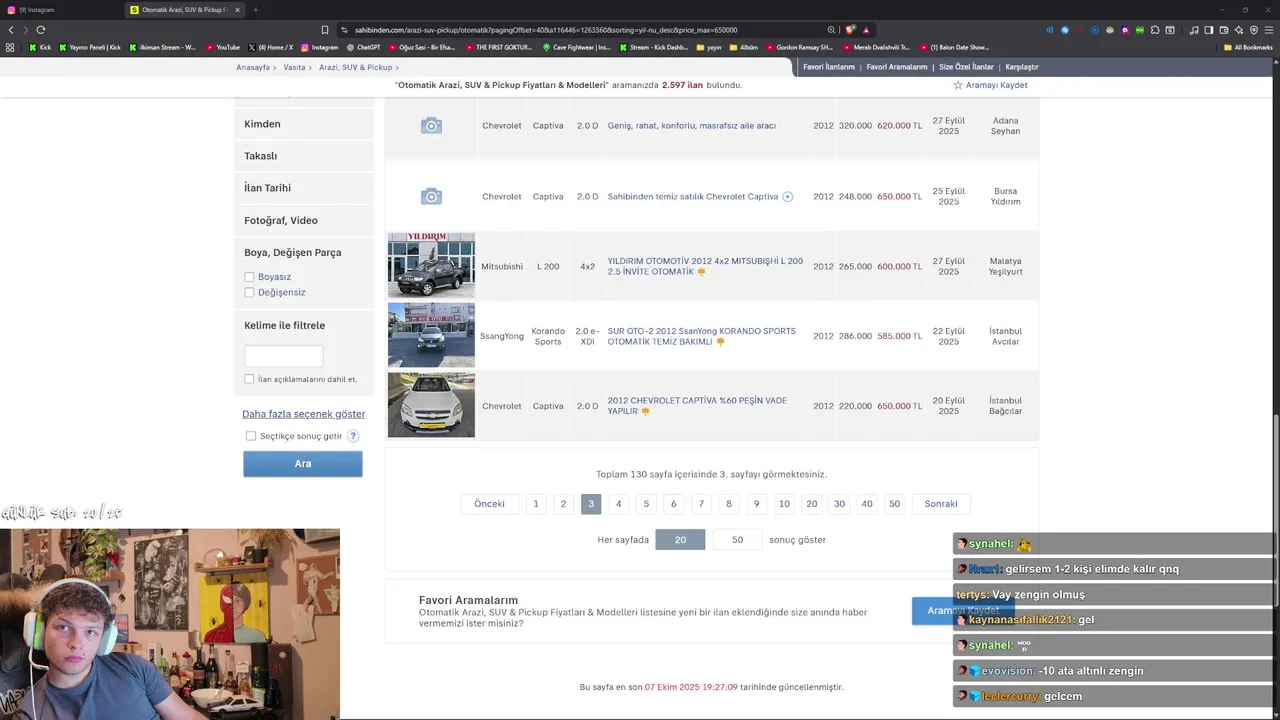
Task: Expand the Kimden filter section
Action: (304, 124)
